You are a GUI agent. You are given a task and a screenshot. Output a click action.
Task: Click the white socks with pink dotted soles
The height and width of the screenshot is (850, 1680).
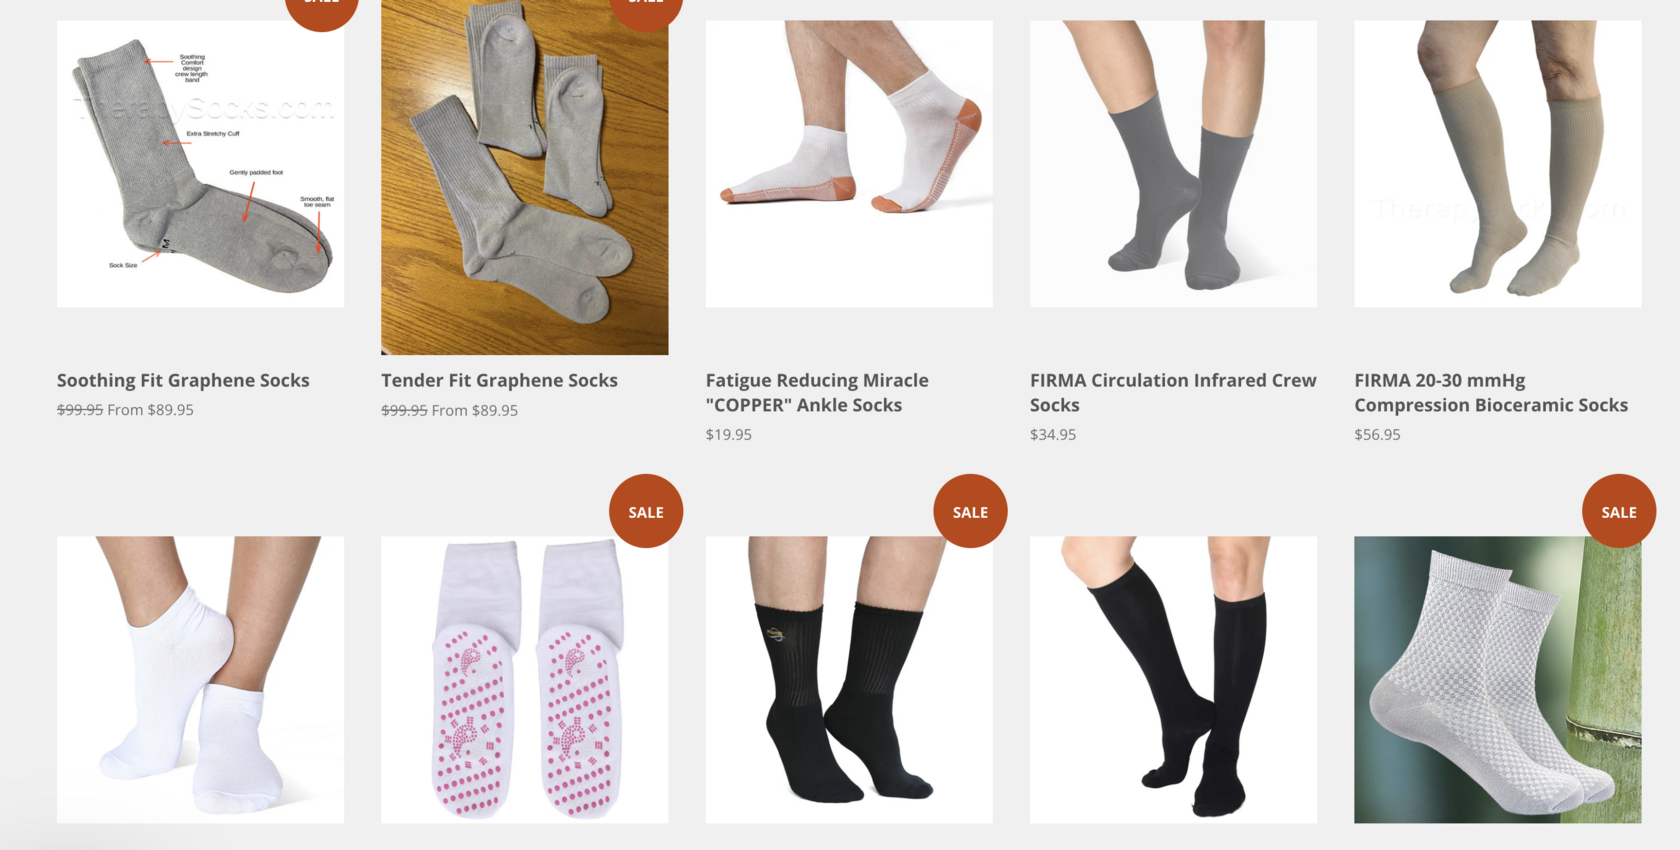tap(525, 680)
